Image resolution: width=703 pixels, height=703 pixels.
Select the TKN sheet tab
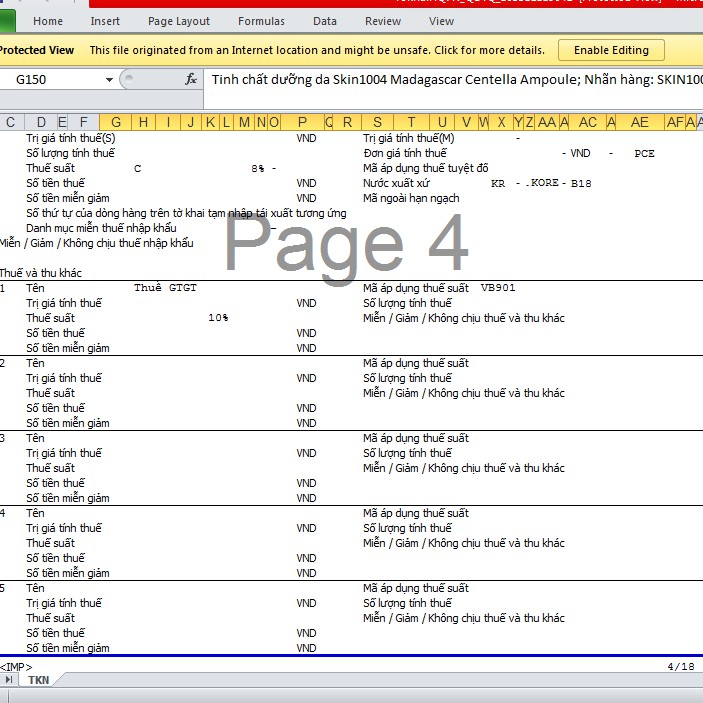[38, 680]
